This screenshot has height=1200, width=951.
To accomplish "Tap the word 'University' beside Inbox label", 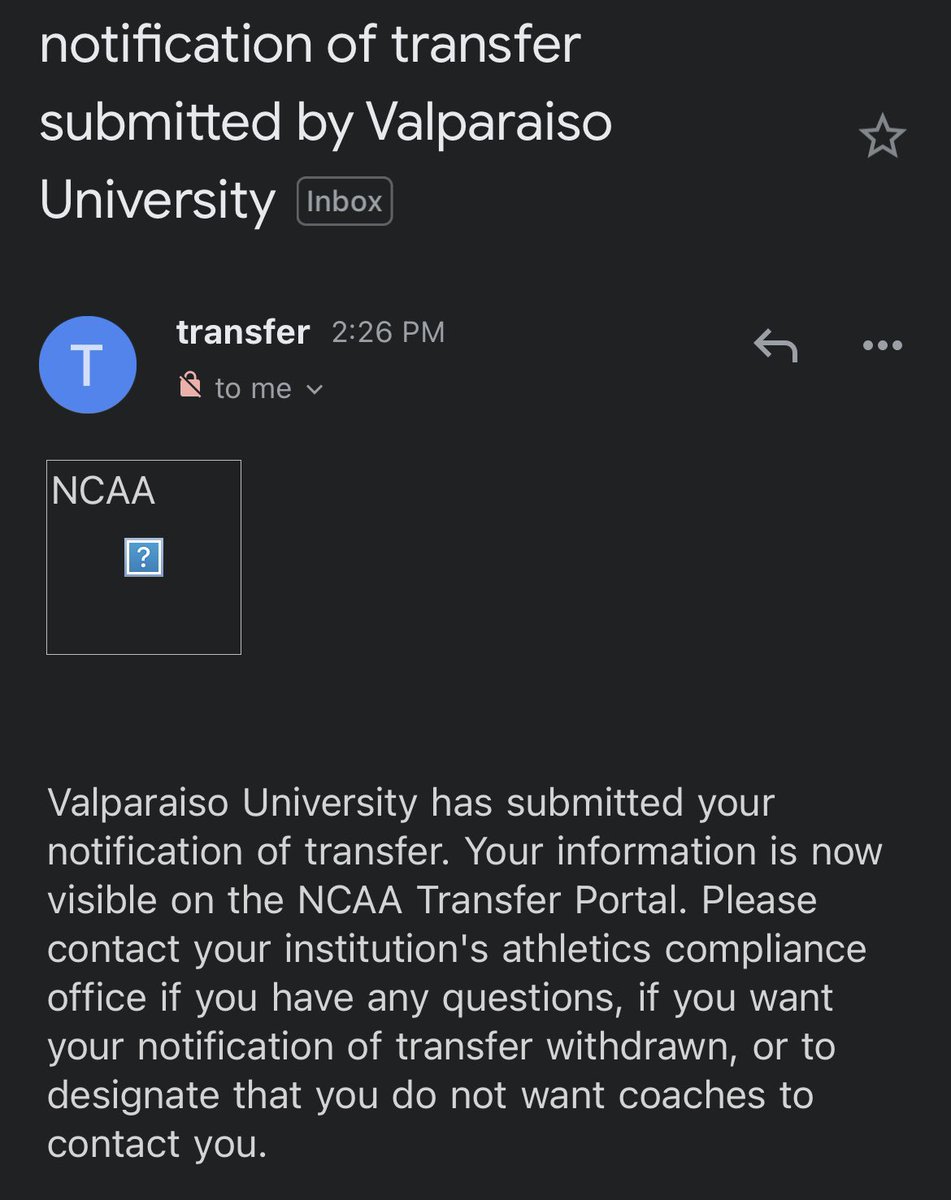I will [x=157, y=201].
